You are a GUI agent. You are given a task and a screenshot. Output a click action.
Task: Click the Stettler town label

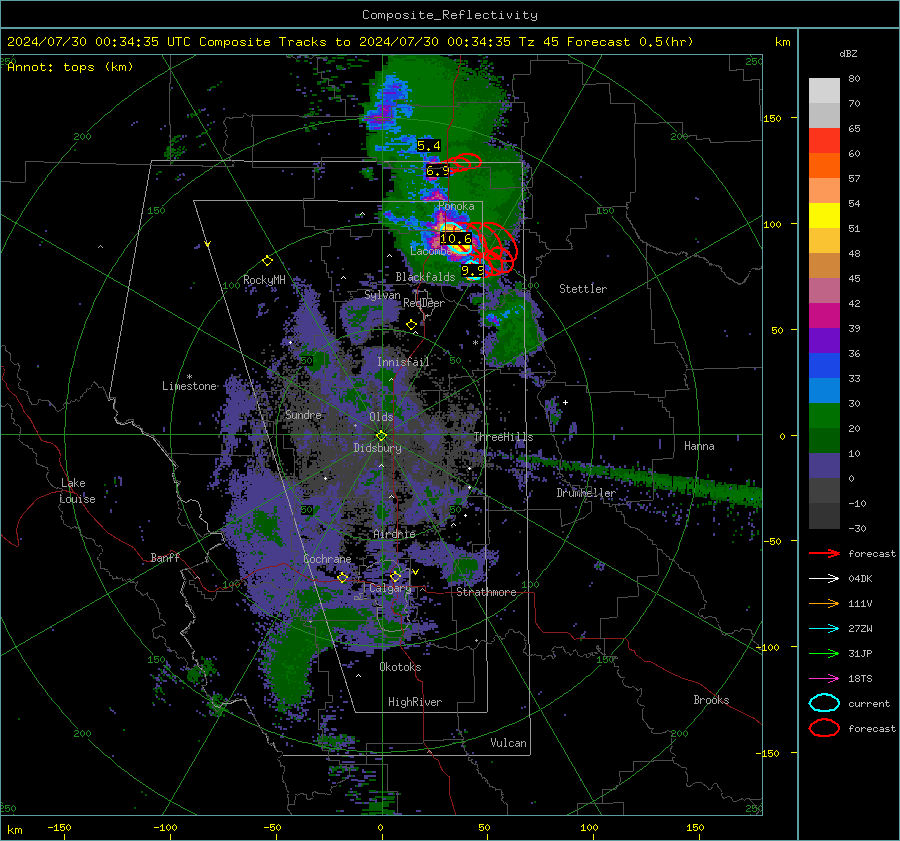pos(583,289)
